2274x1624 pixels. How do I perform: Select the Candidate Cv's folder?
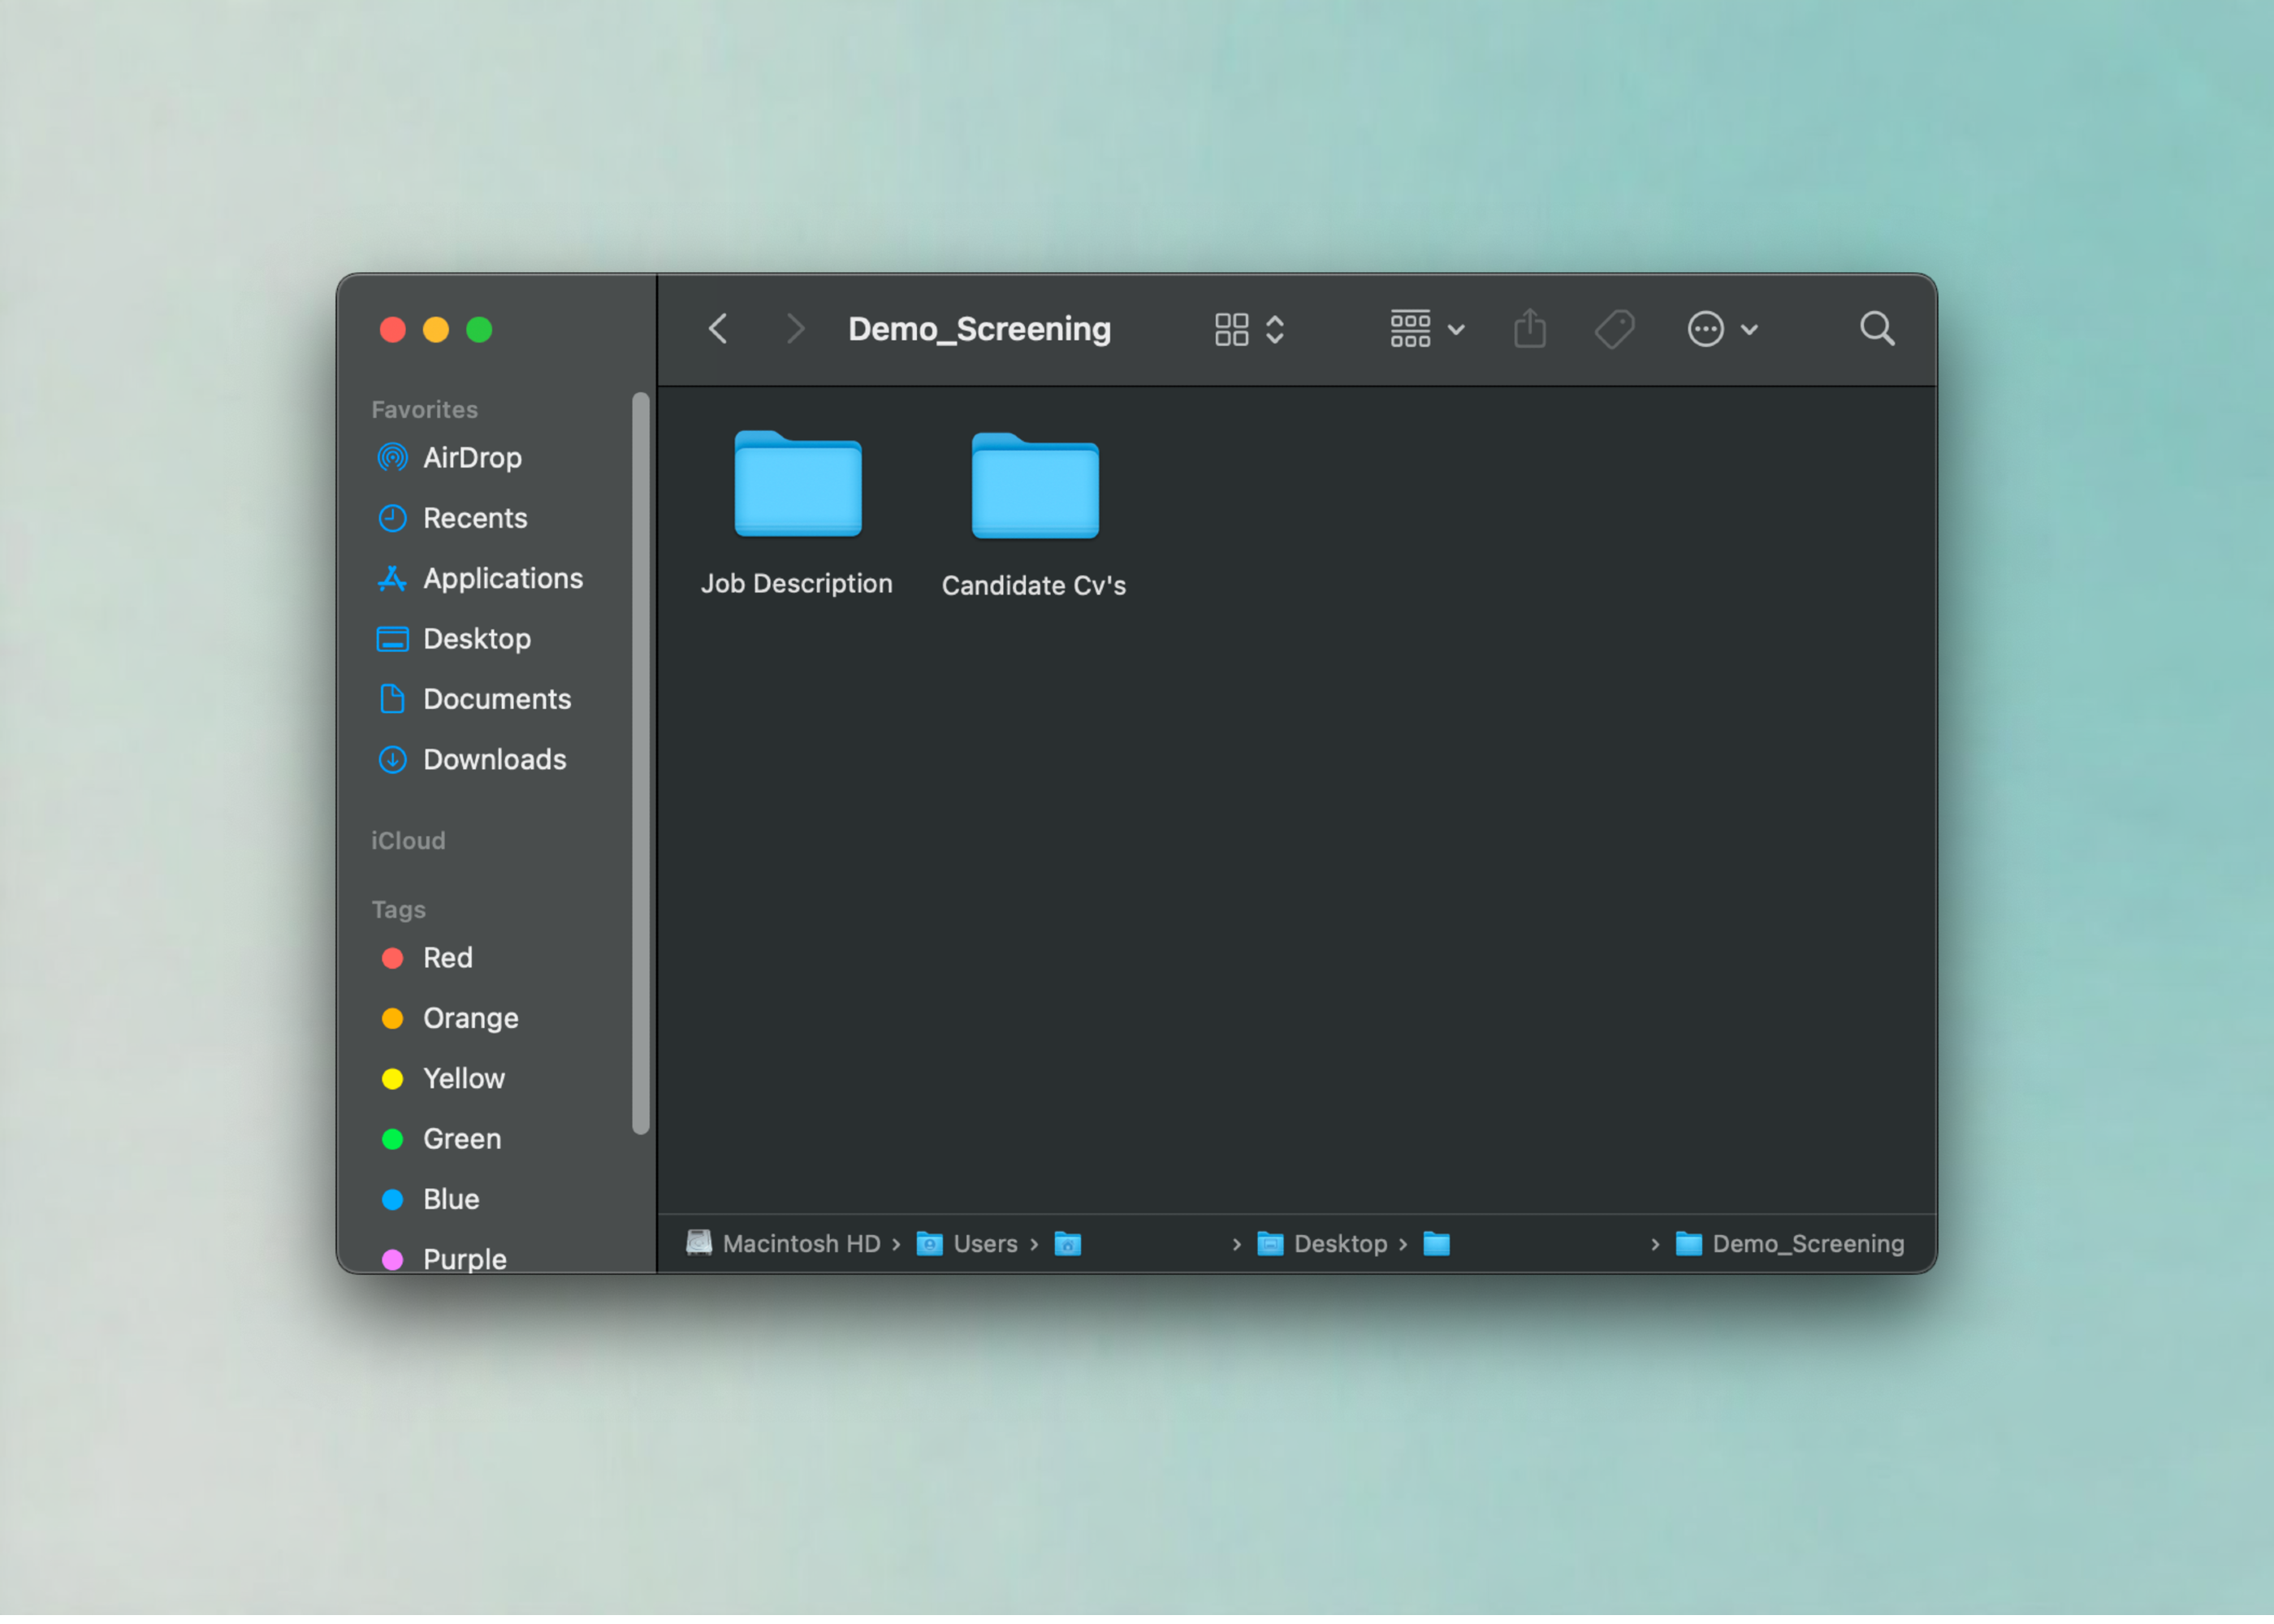click(x=1034, y=488)
